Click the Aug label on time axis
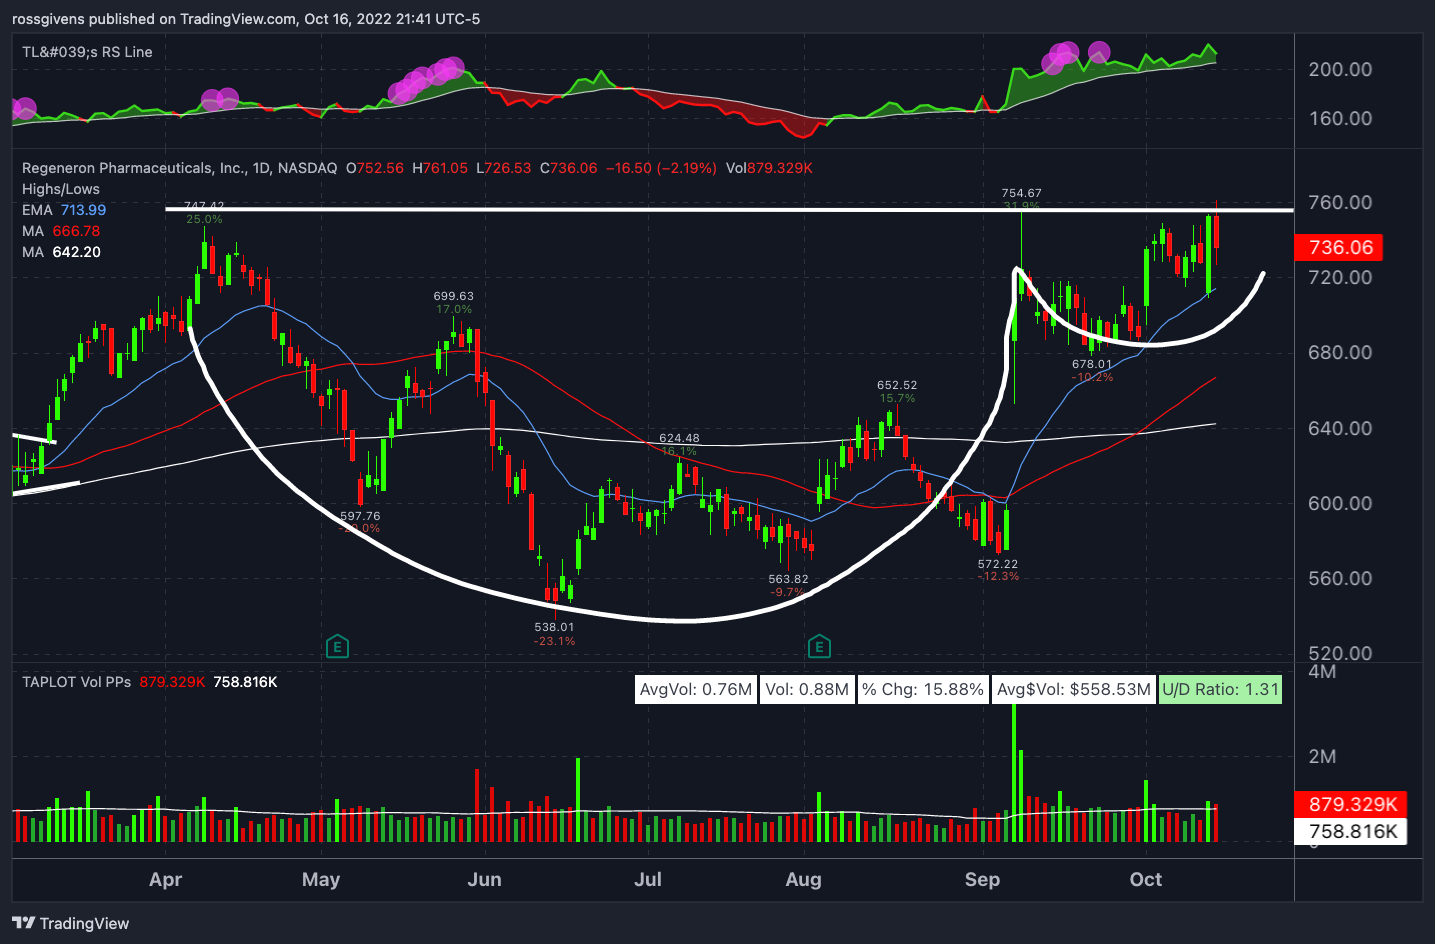 pyautogui.click(x=803, y=879)
